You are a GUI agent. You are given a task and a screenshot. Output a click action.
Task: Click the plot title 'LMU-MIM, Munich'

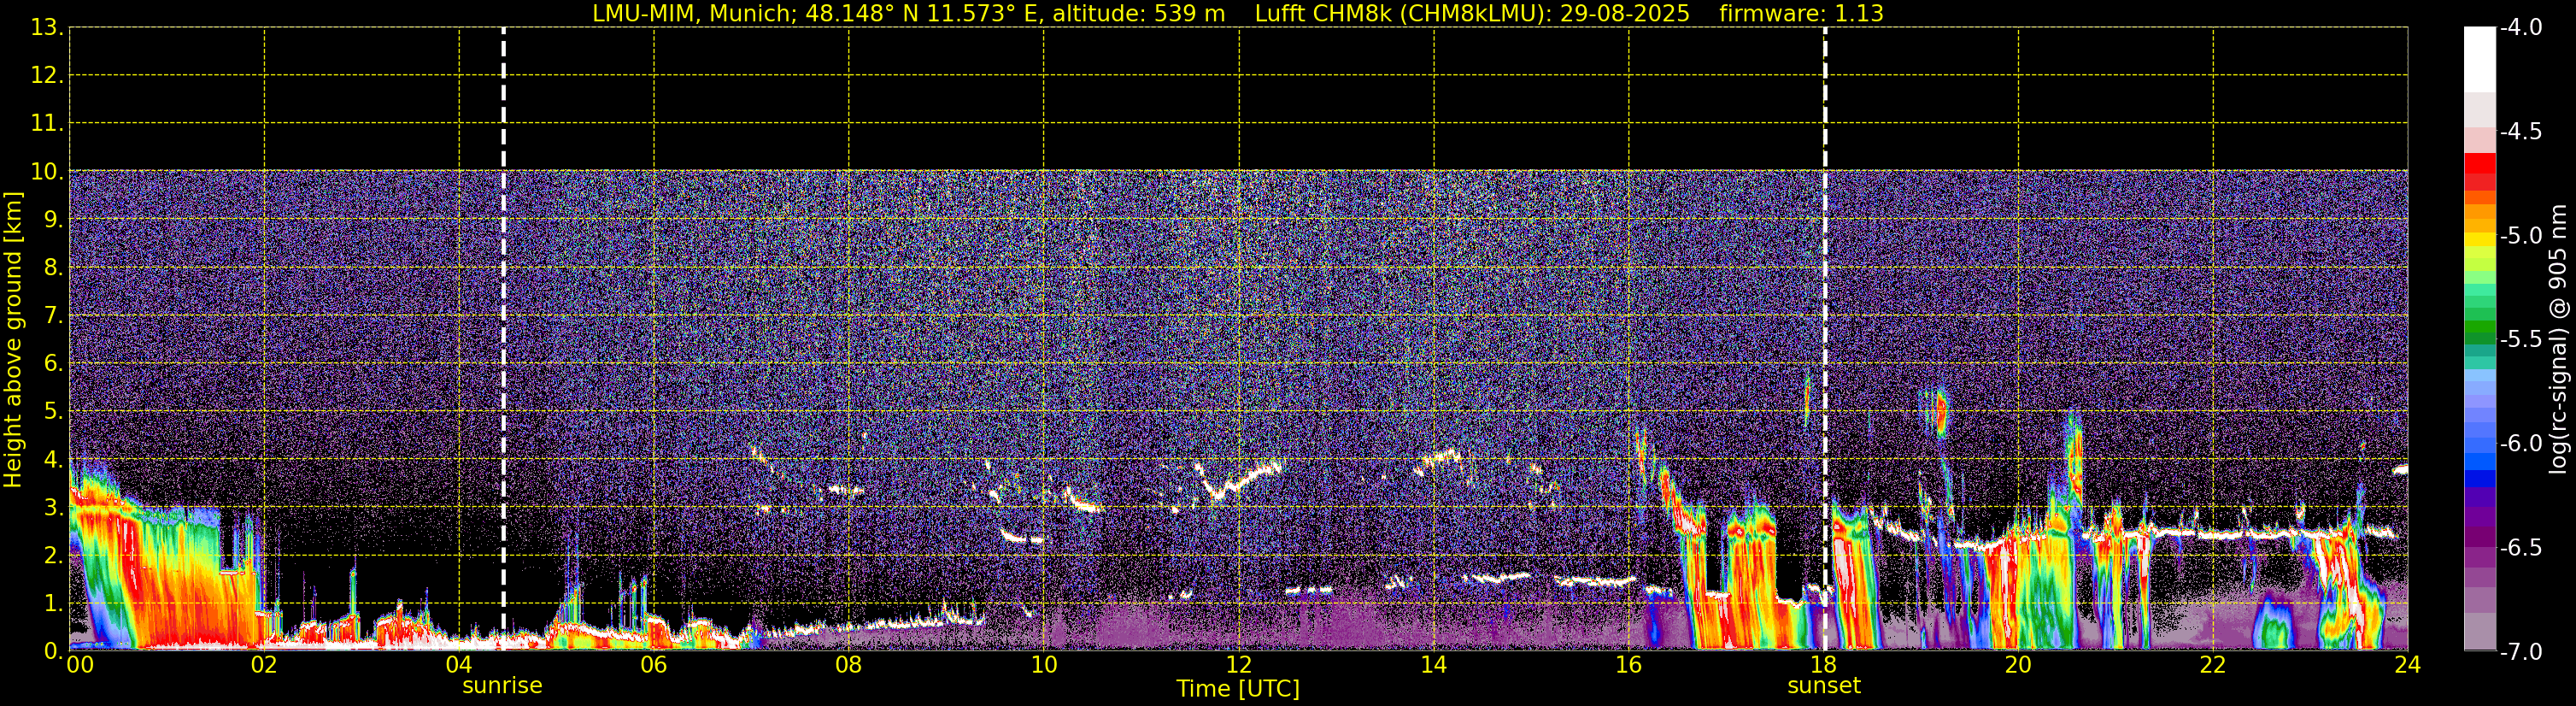tap(692, 14)
